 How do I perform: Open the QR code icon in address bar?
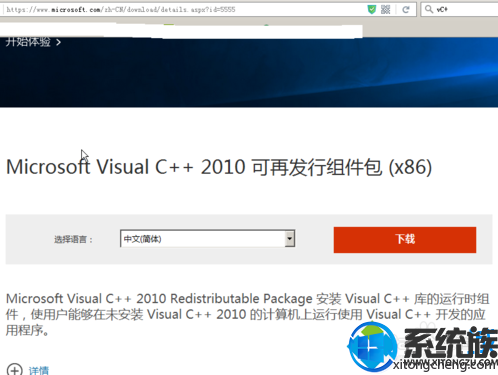[x=385, y=9]
